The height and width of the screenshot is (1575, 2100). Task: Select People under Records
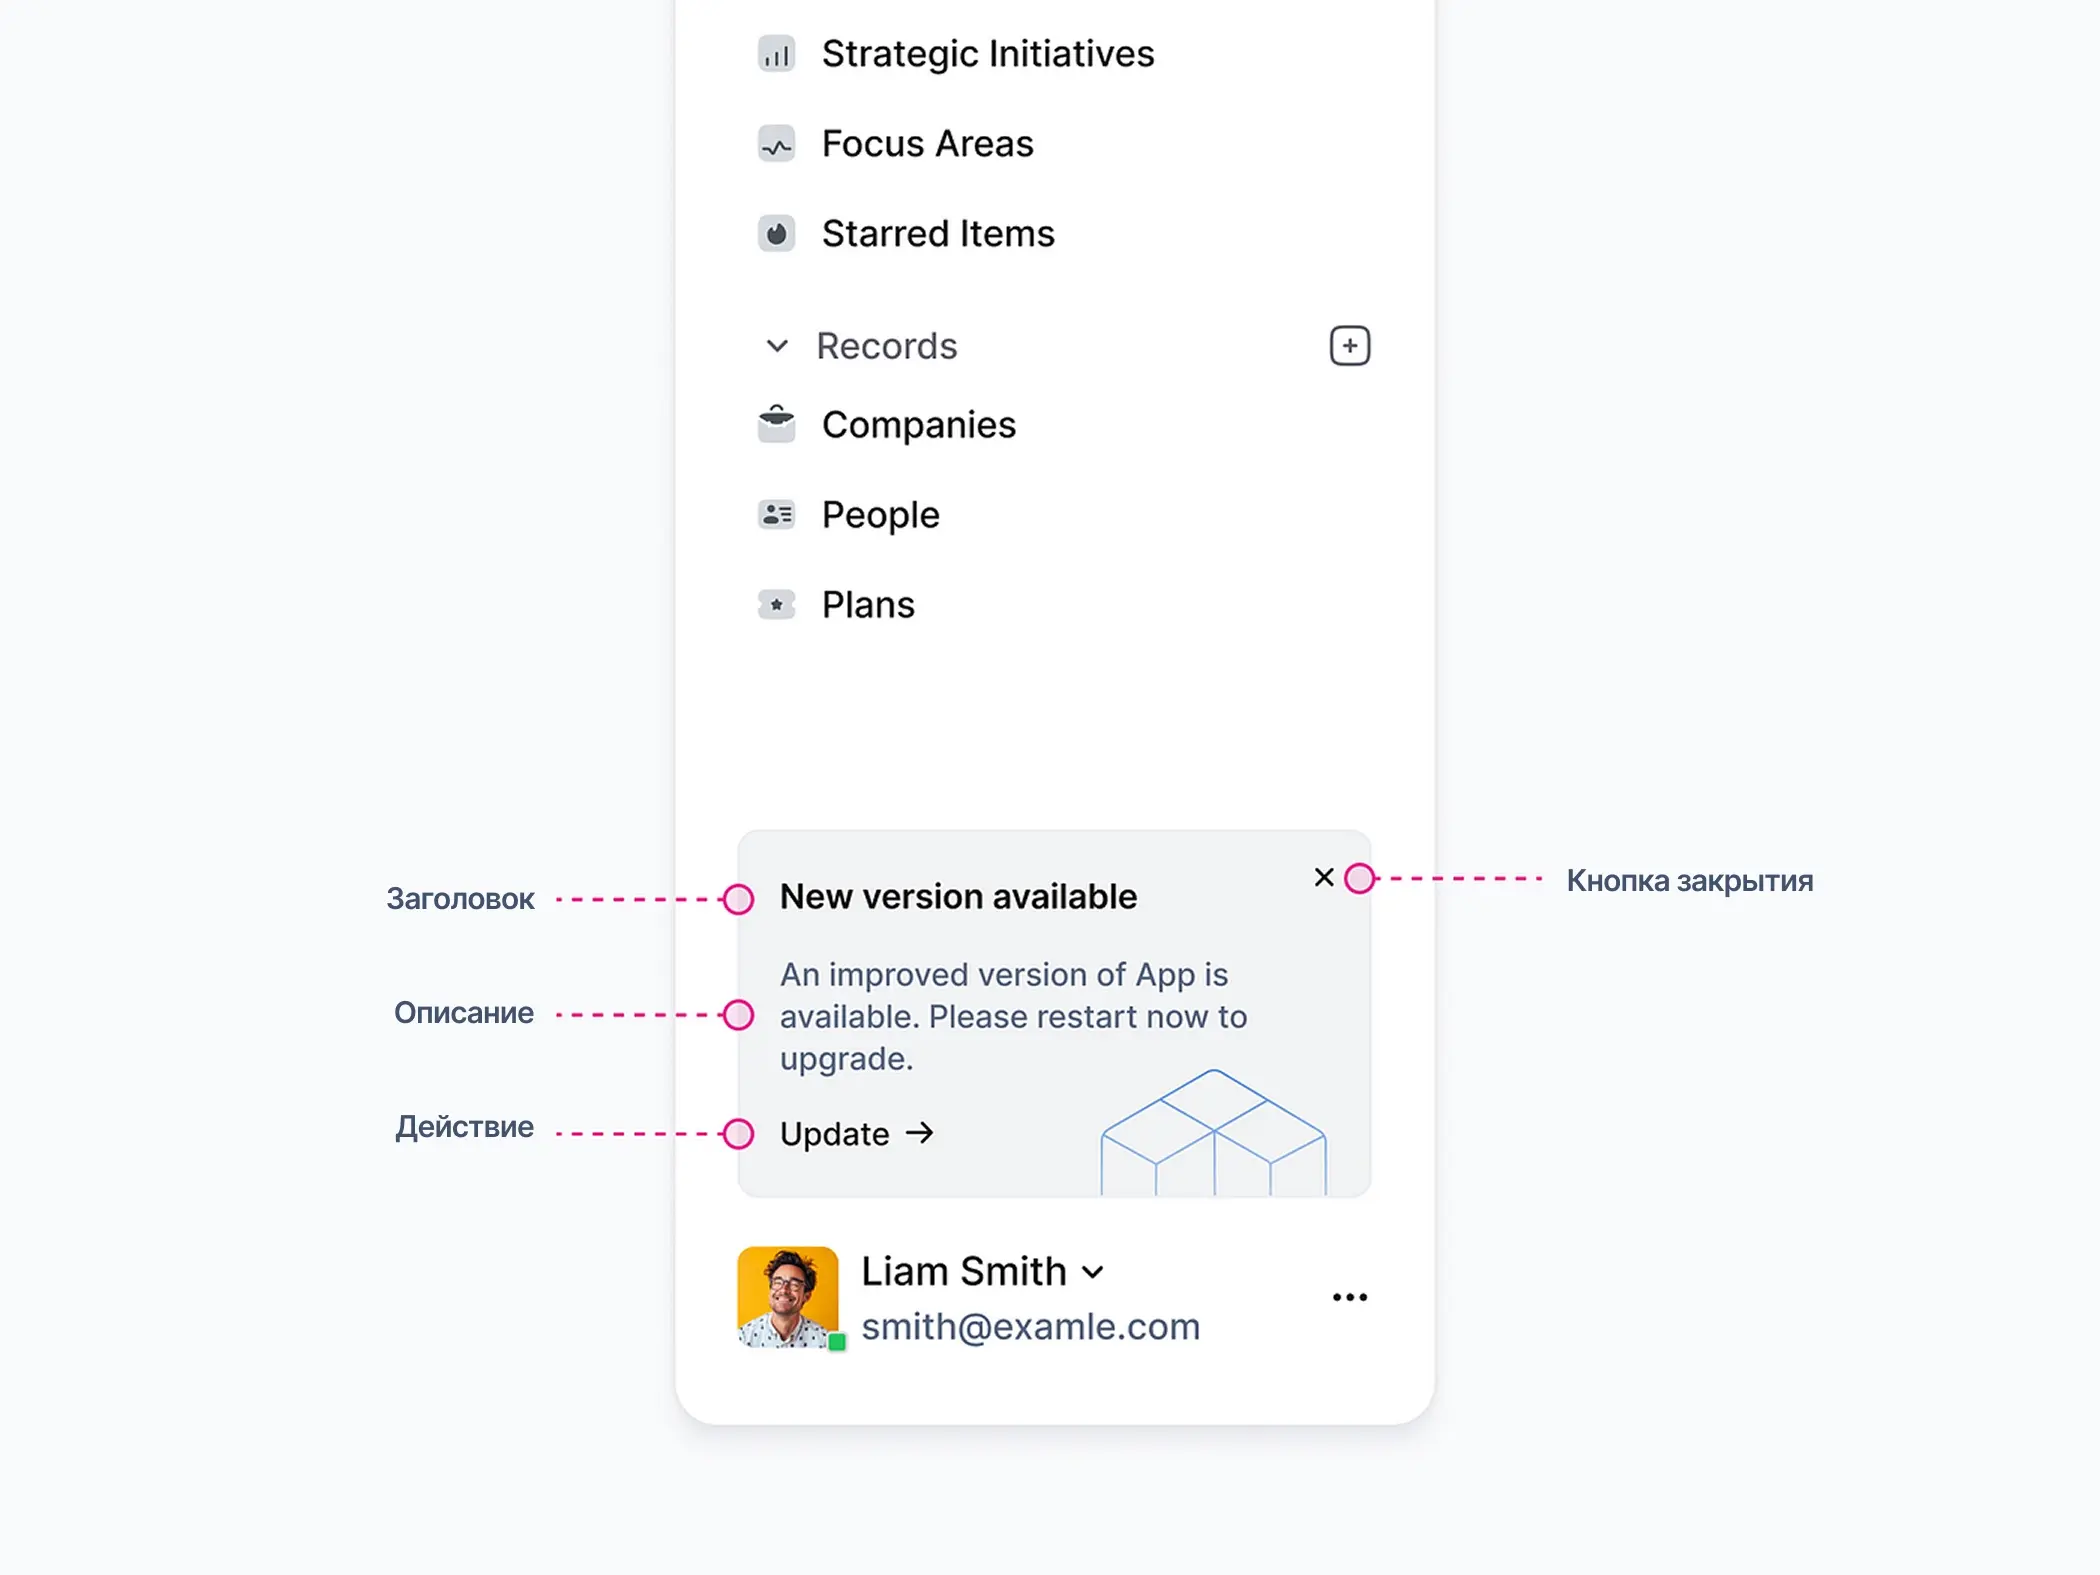click(880, 514)
